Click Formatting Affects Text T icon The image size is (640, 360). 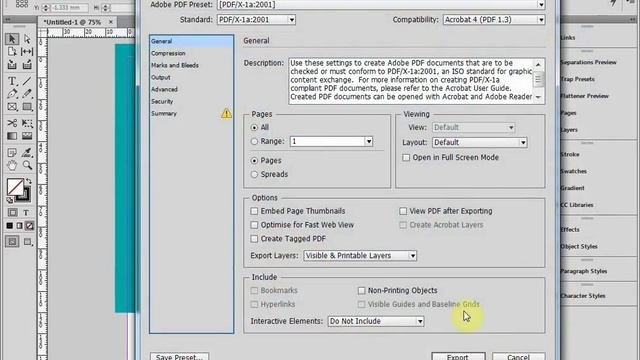[x=26, y=213]
